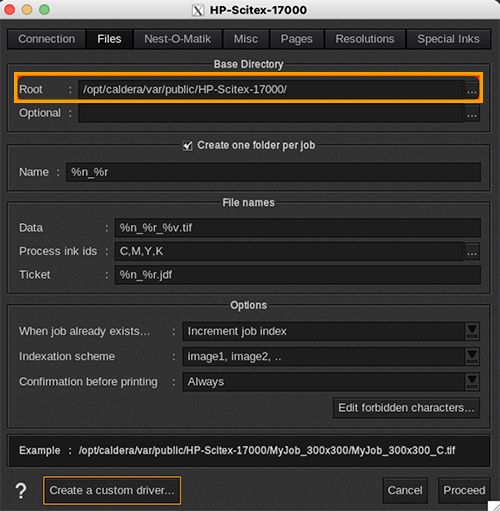Click the X11 icon in title bar
Screen dimensions: 500x511
(198, 10)
